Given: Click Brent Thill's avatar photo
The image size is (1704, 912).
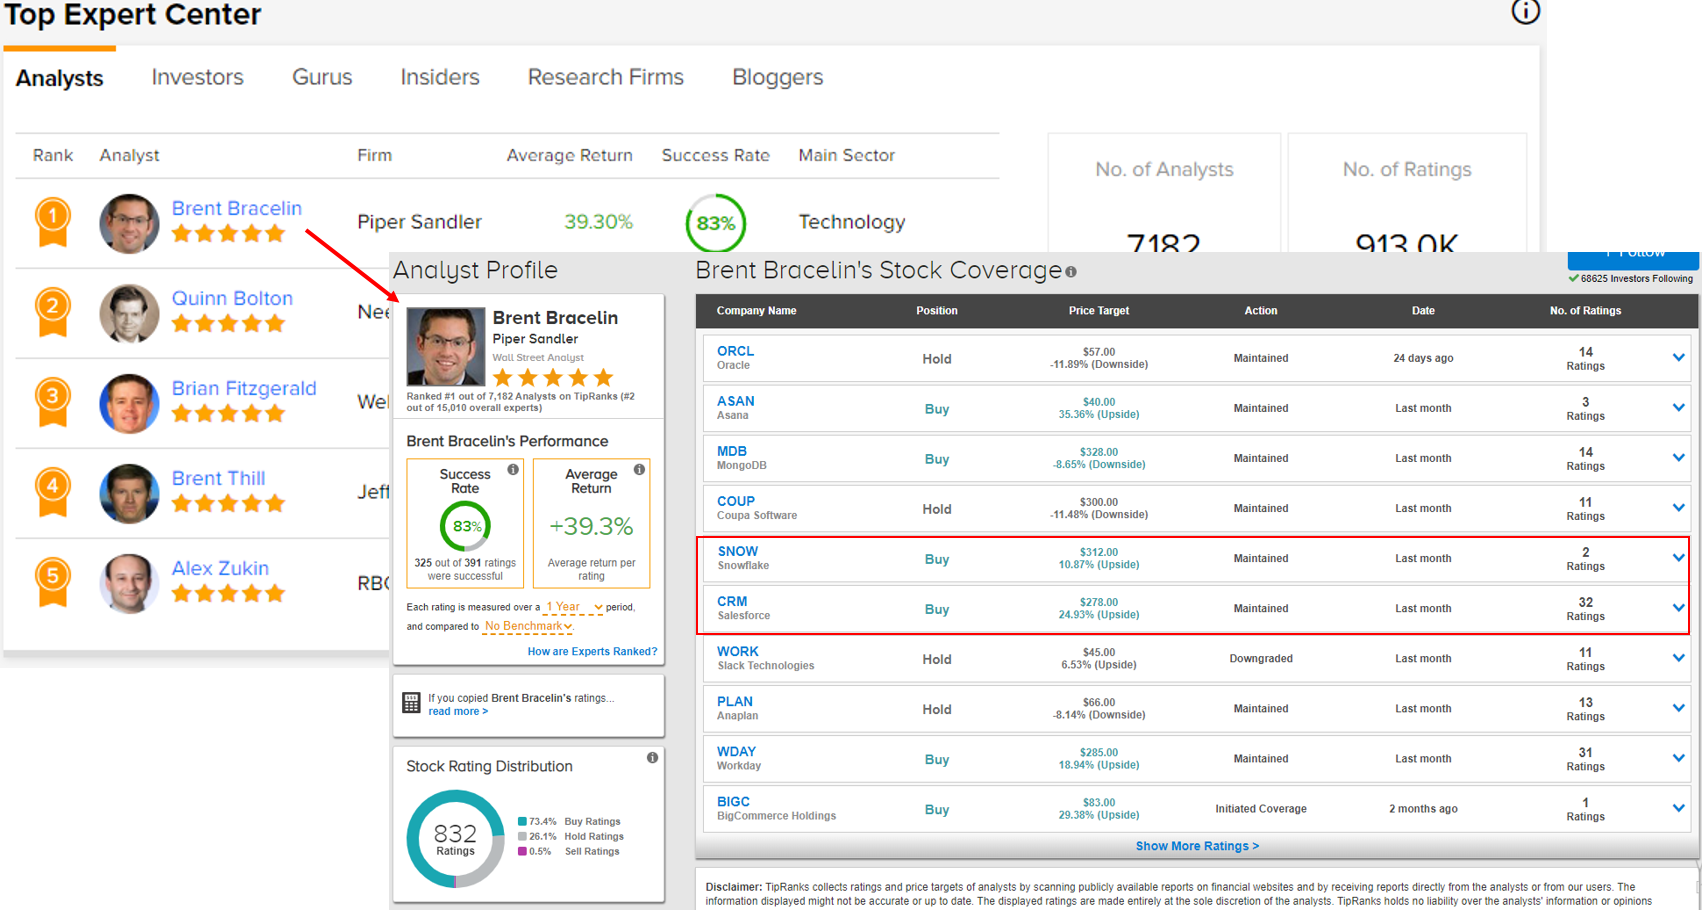Looking at the screenshot, I should (x=129, y=493).
